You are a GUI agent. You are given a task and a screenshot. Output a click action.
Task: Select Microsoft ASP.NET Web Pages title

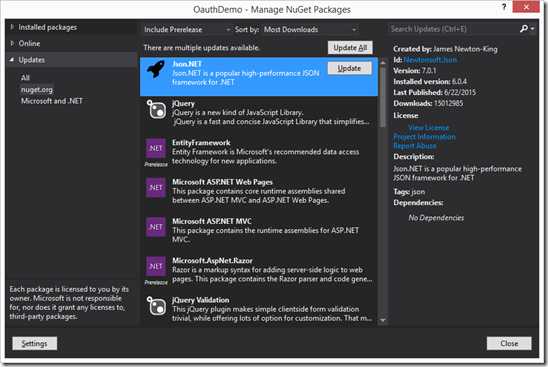222,182
